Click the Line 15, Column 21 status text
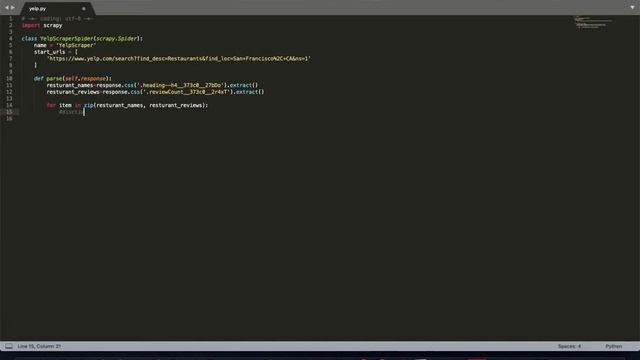Viewport: 640px width, 360px height. coord(39,346)
